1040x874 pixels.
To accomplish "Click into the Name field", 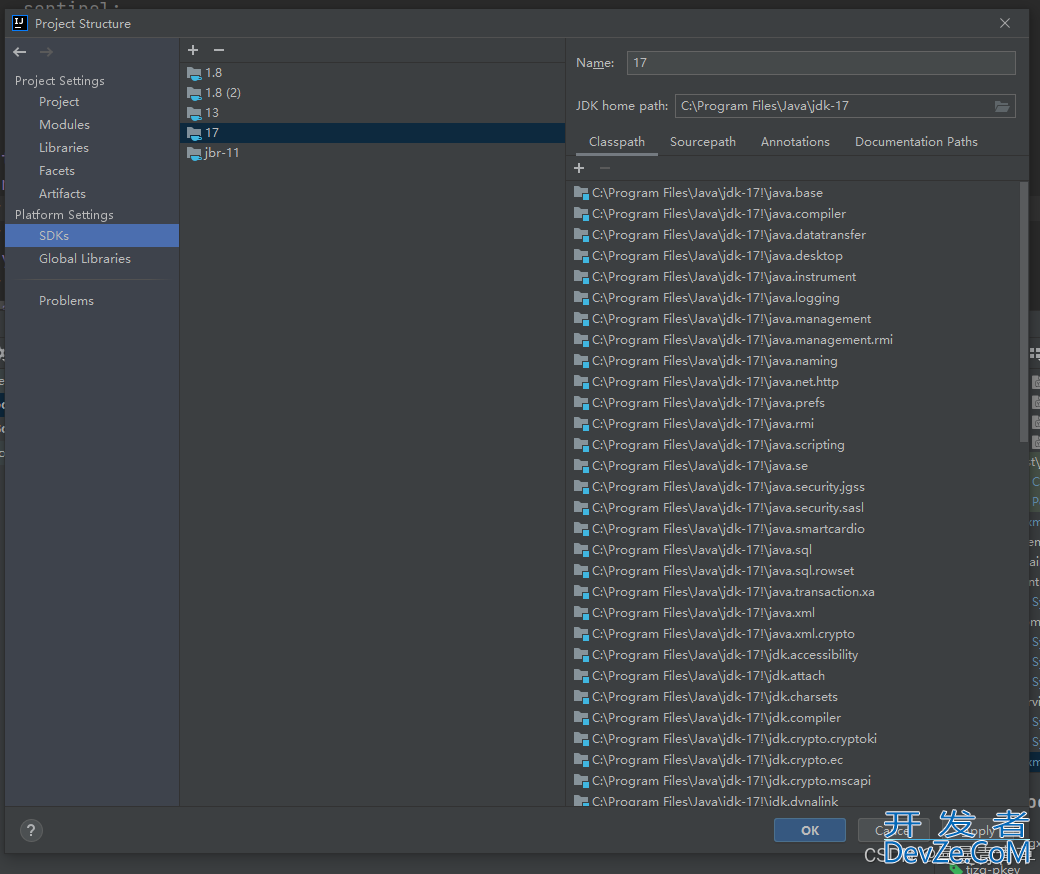I will tap(821, 63).
